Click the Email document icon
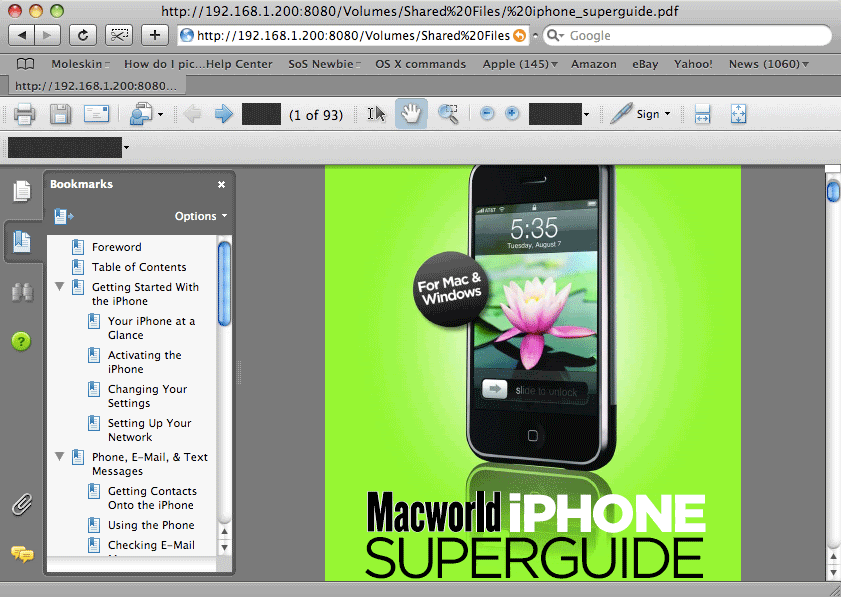 (x=97, y=114)
